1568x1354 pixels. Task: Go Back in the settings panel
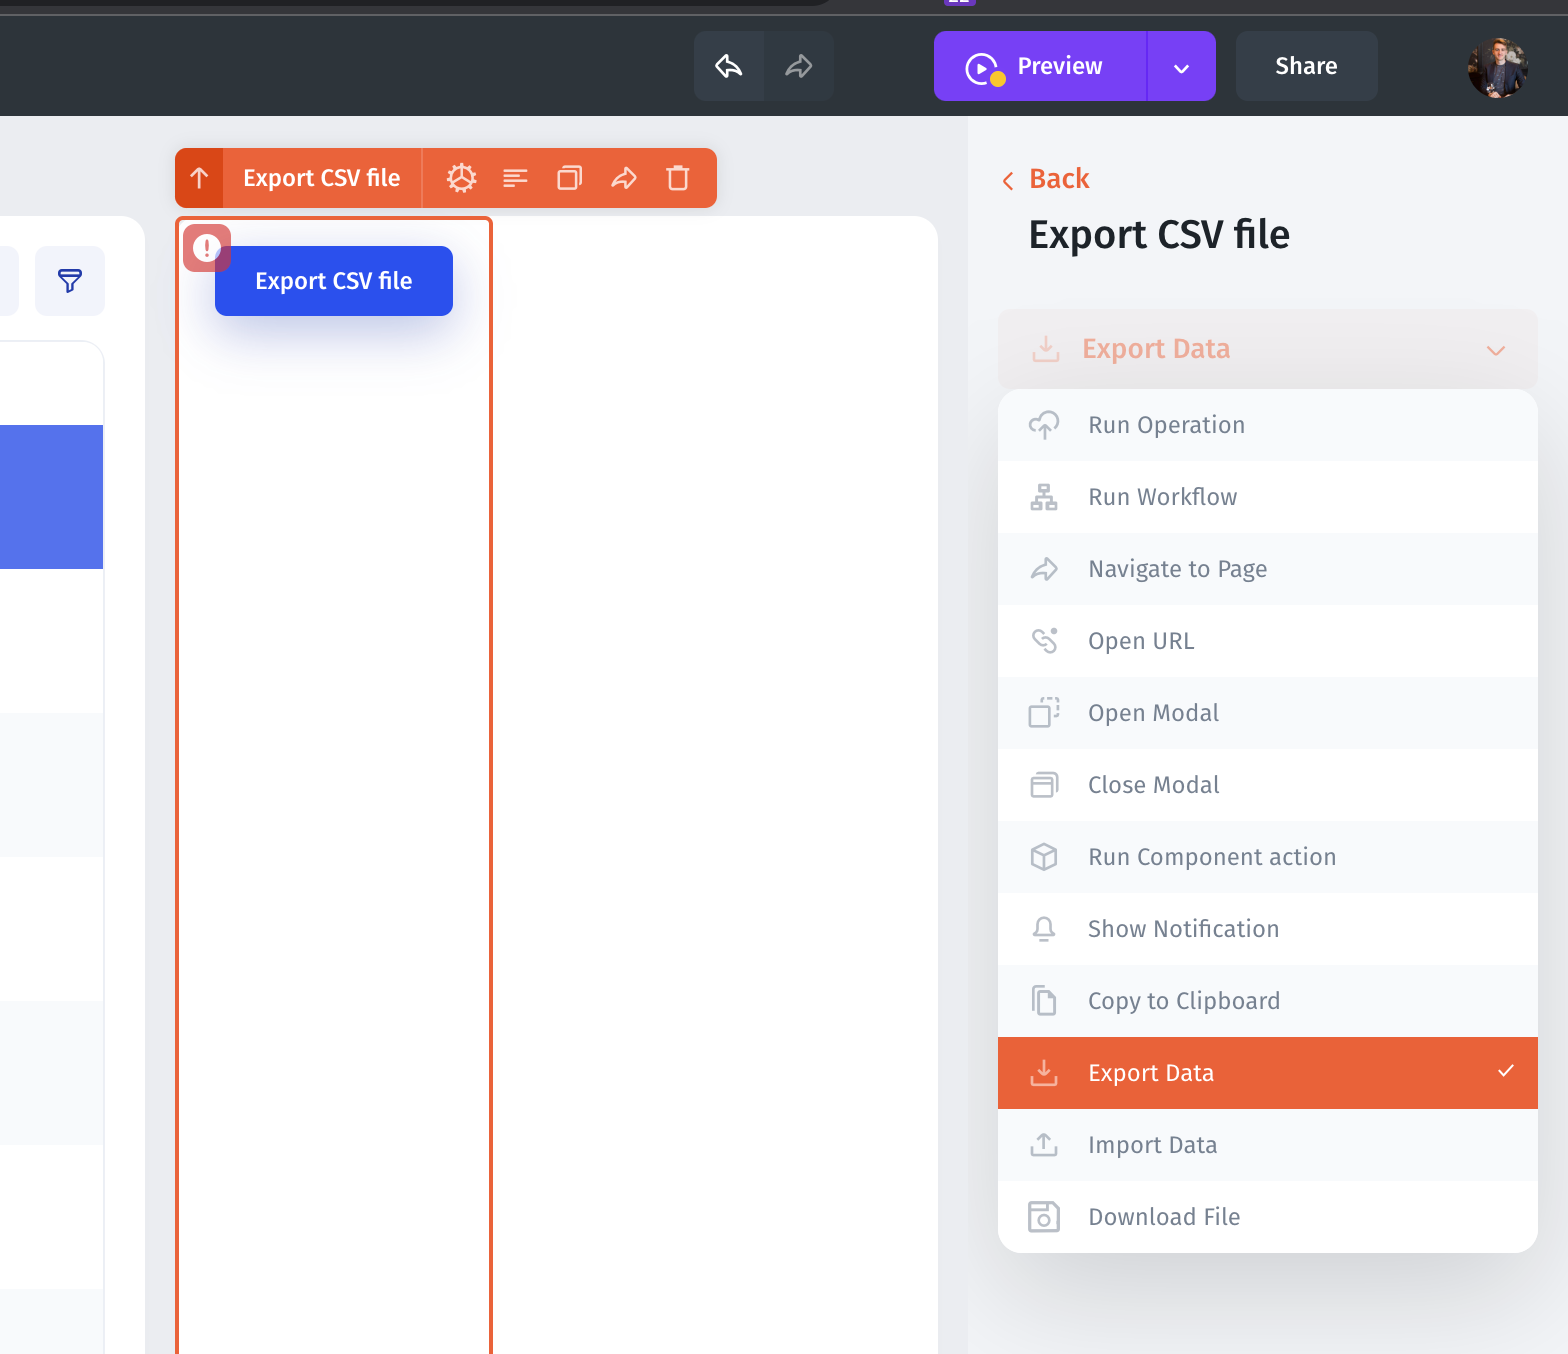(x=1046, y=179)
